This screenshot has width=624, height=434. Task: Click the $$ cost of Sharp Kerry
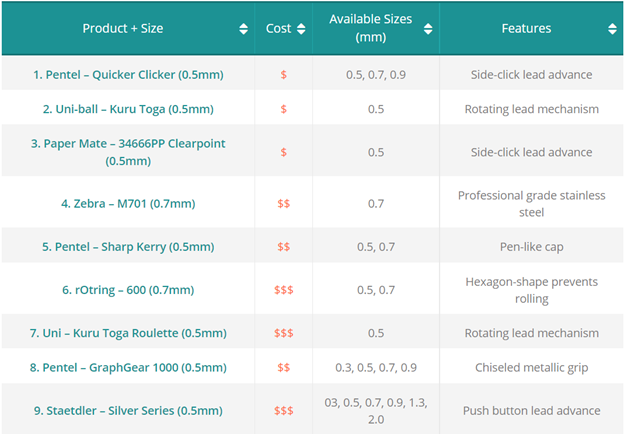(x=283, y=247)
